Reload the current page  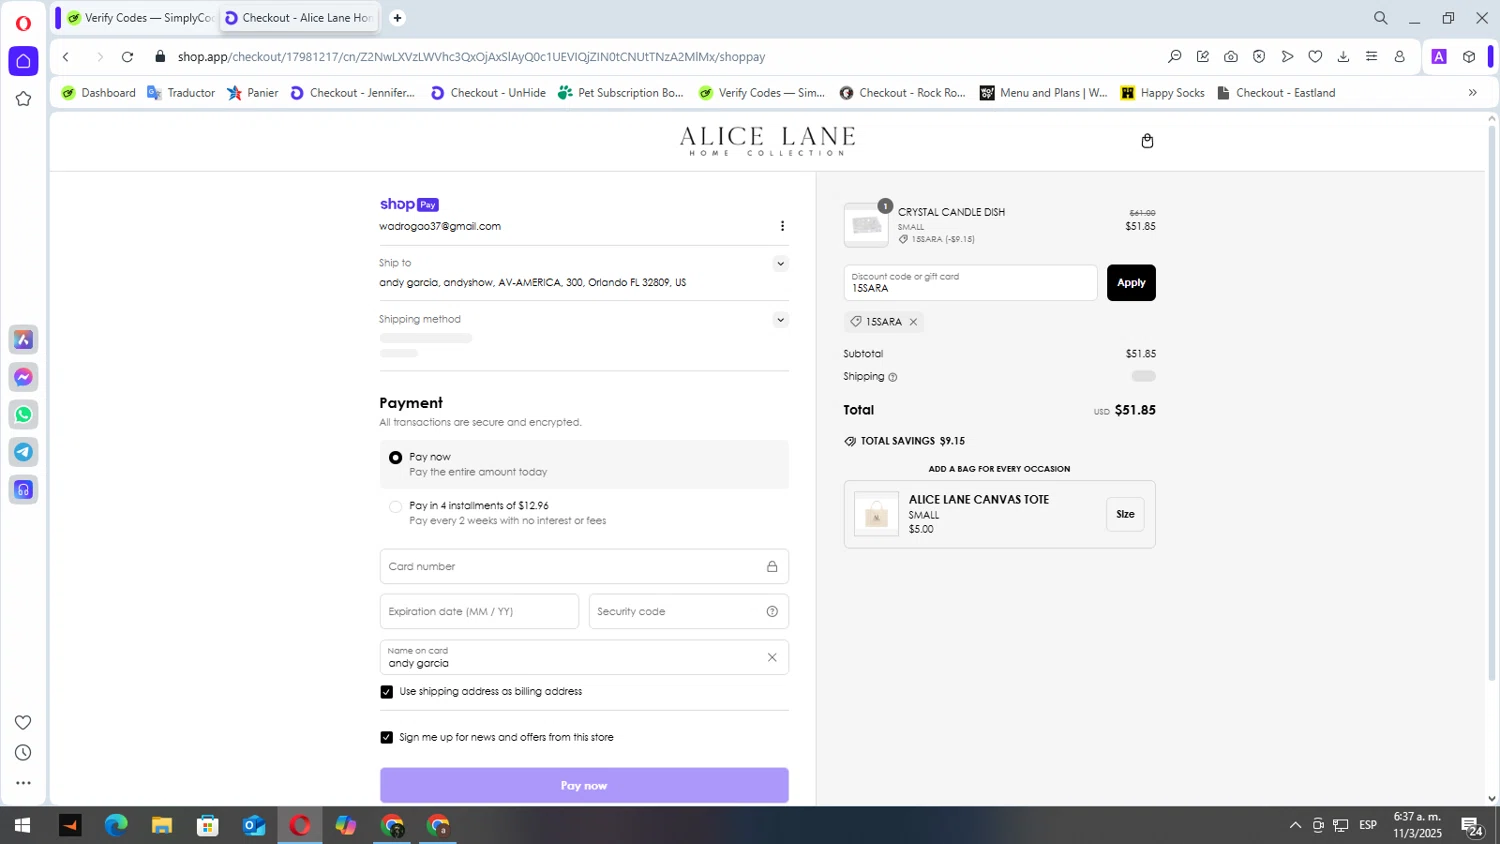(127, 57)
